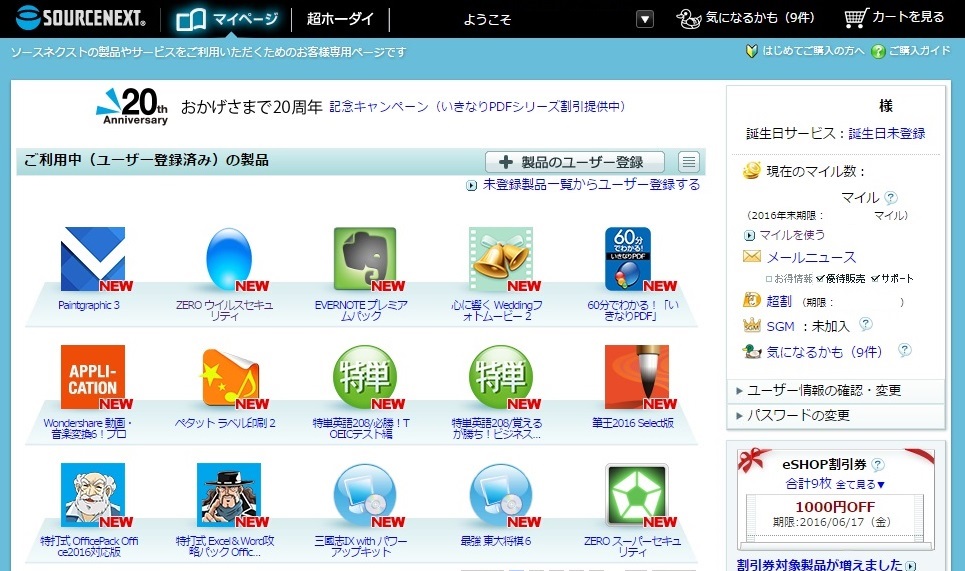The height and width of the screenshot is (571, 965).
Task: Open the 記念キャンペーン いきなりPDF link
Action: point(477,106)
